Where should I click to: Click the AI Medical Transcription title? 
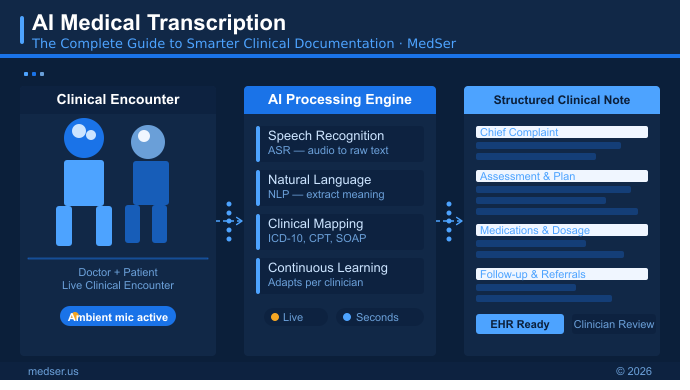tap(159, 22)
